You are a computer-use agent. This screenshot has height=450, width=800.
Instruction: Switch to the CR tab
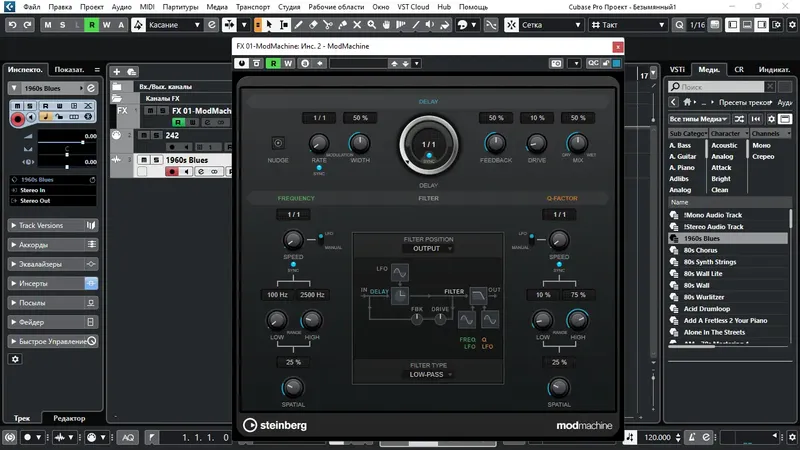739,69
